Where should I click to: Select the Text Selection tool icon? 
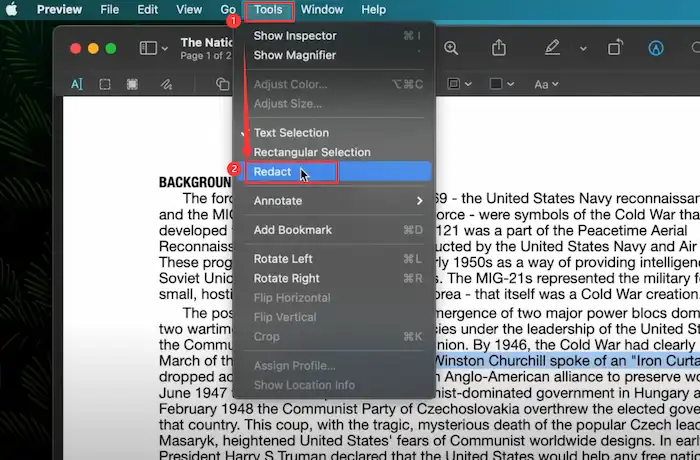tap(76, 84)
